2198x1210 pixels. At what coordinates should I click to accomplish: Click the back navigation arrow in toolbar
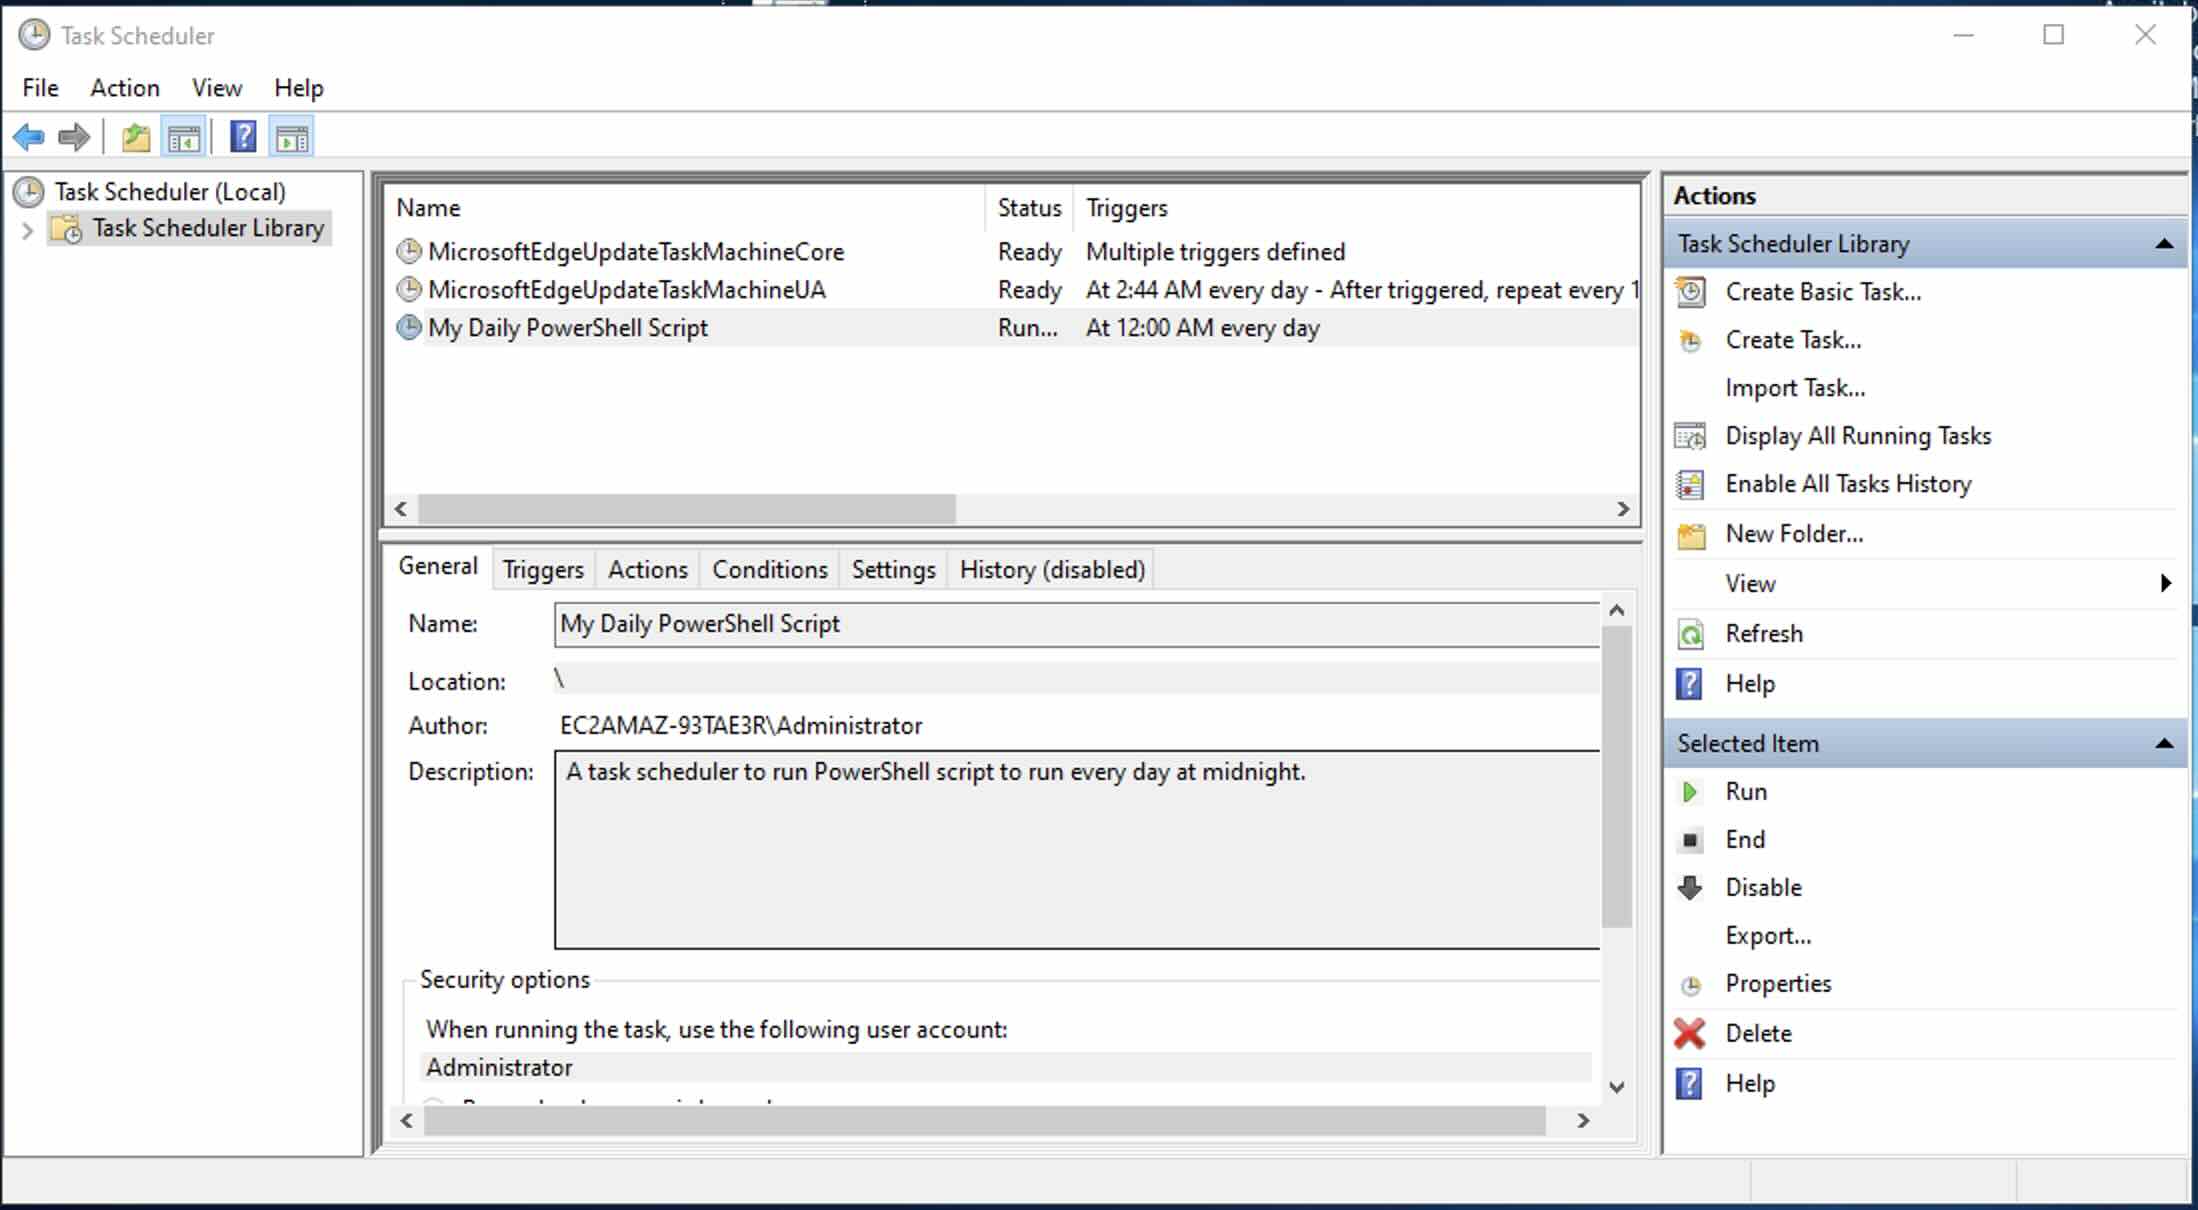click(28, 137)
